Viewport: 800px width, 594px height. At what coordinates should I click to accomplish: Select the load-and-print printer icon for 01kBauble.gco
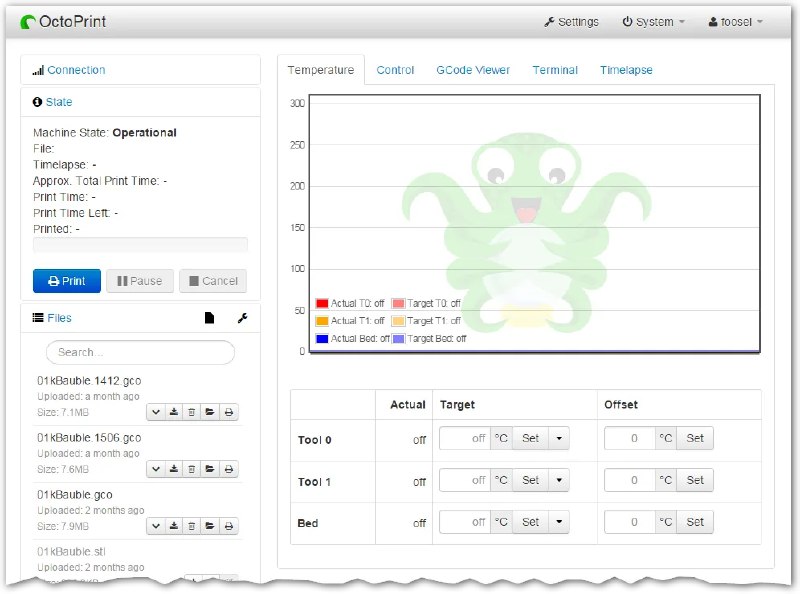(229, 526)
